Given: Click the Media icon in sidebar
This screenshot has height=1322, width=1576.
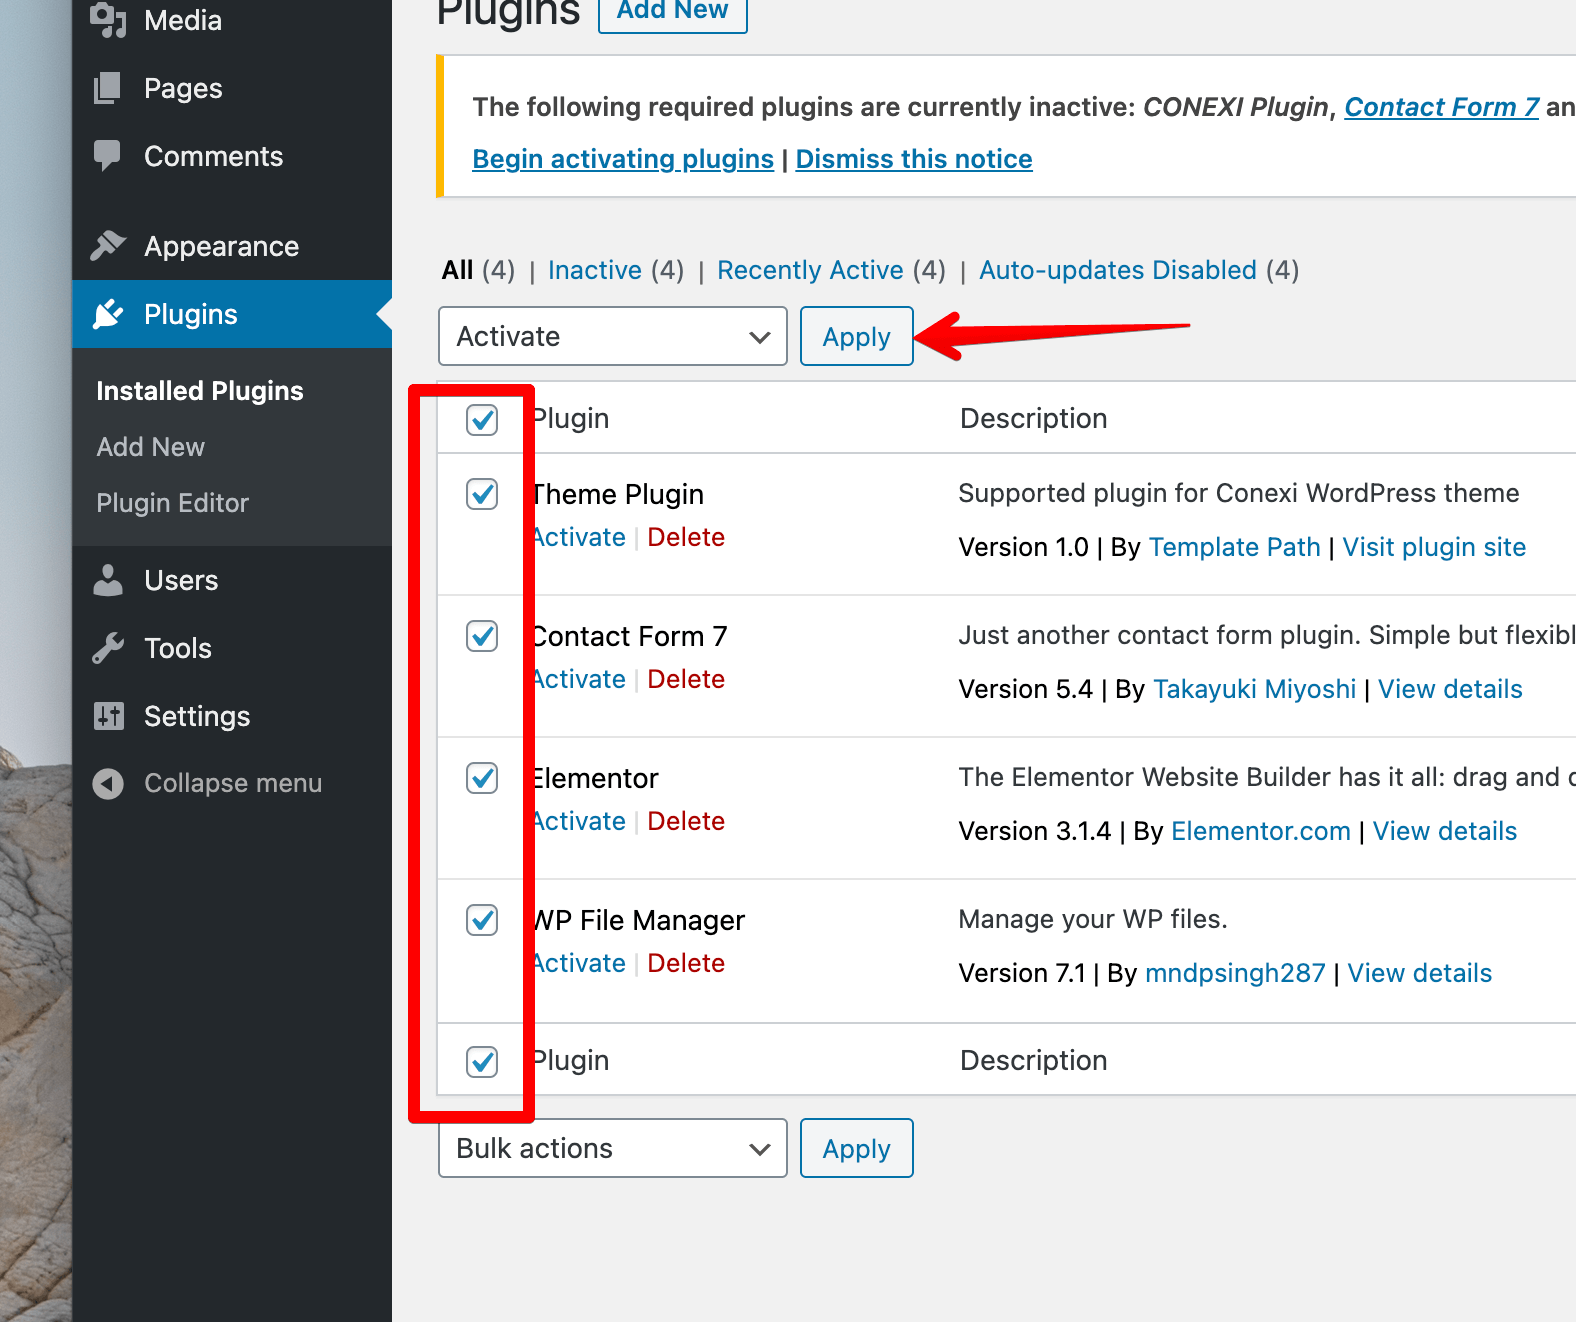Looking at the screenshot, I should tap(108, 20).
